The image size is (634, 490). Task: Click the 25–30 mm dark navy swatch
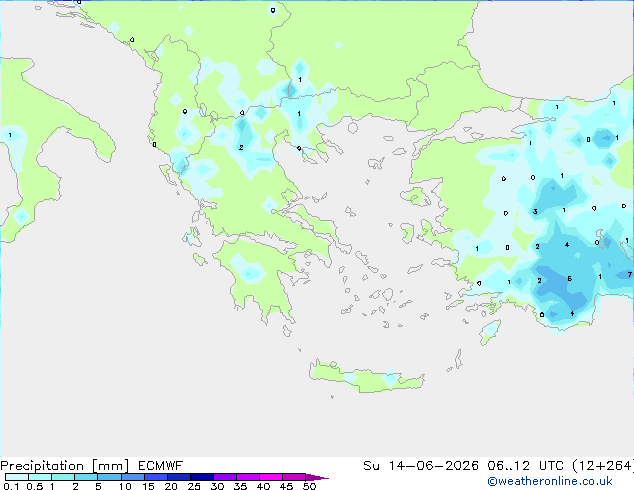pos(201,477)
